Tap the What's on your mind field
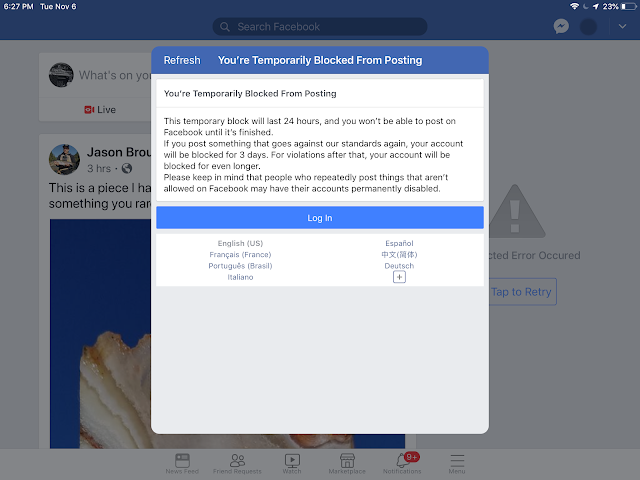 pos(115,76)
